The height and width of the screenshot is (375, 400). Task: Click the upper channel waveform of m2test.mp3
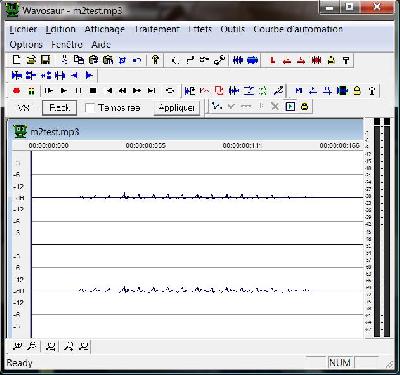[x=197, y=197]
